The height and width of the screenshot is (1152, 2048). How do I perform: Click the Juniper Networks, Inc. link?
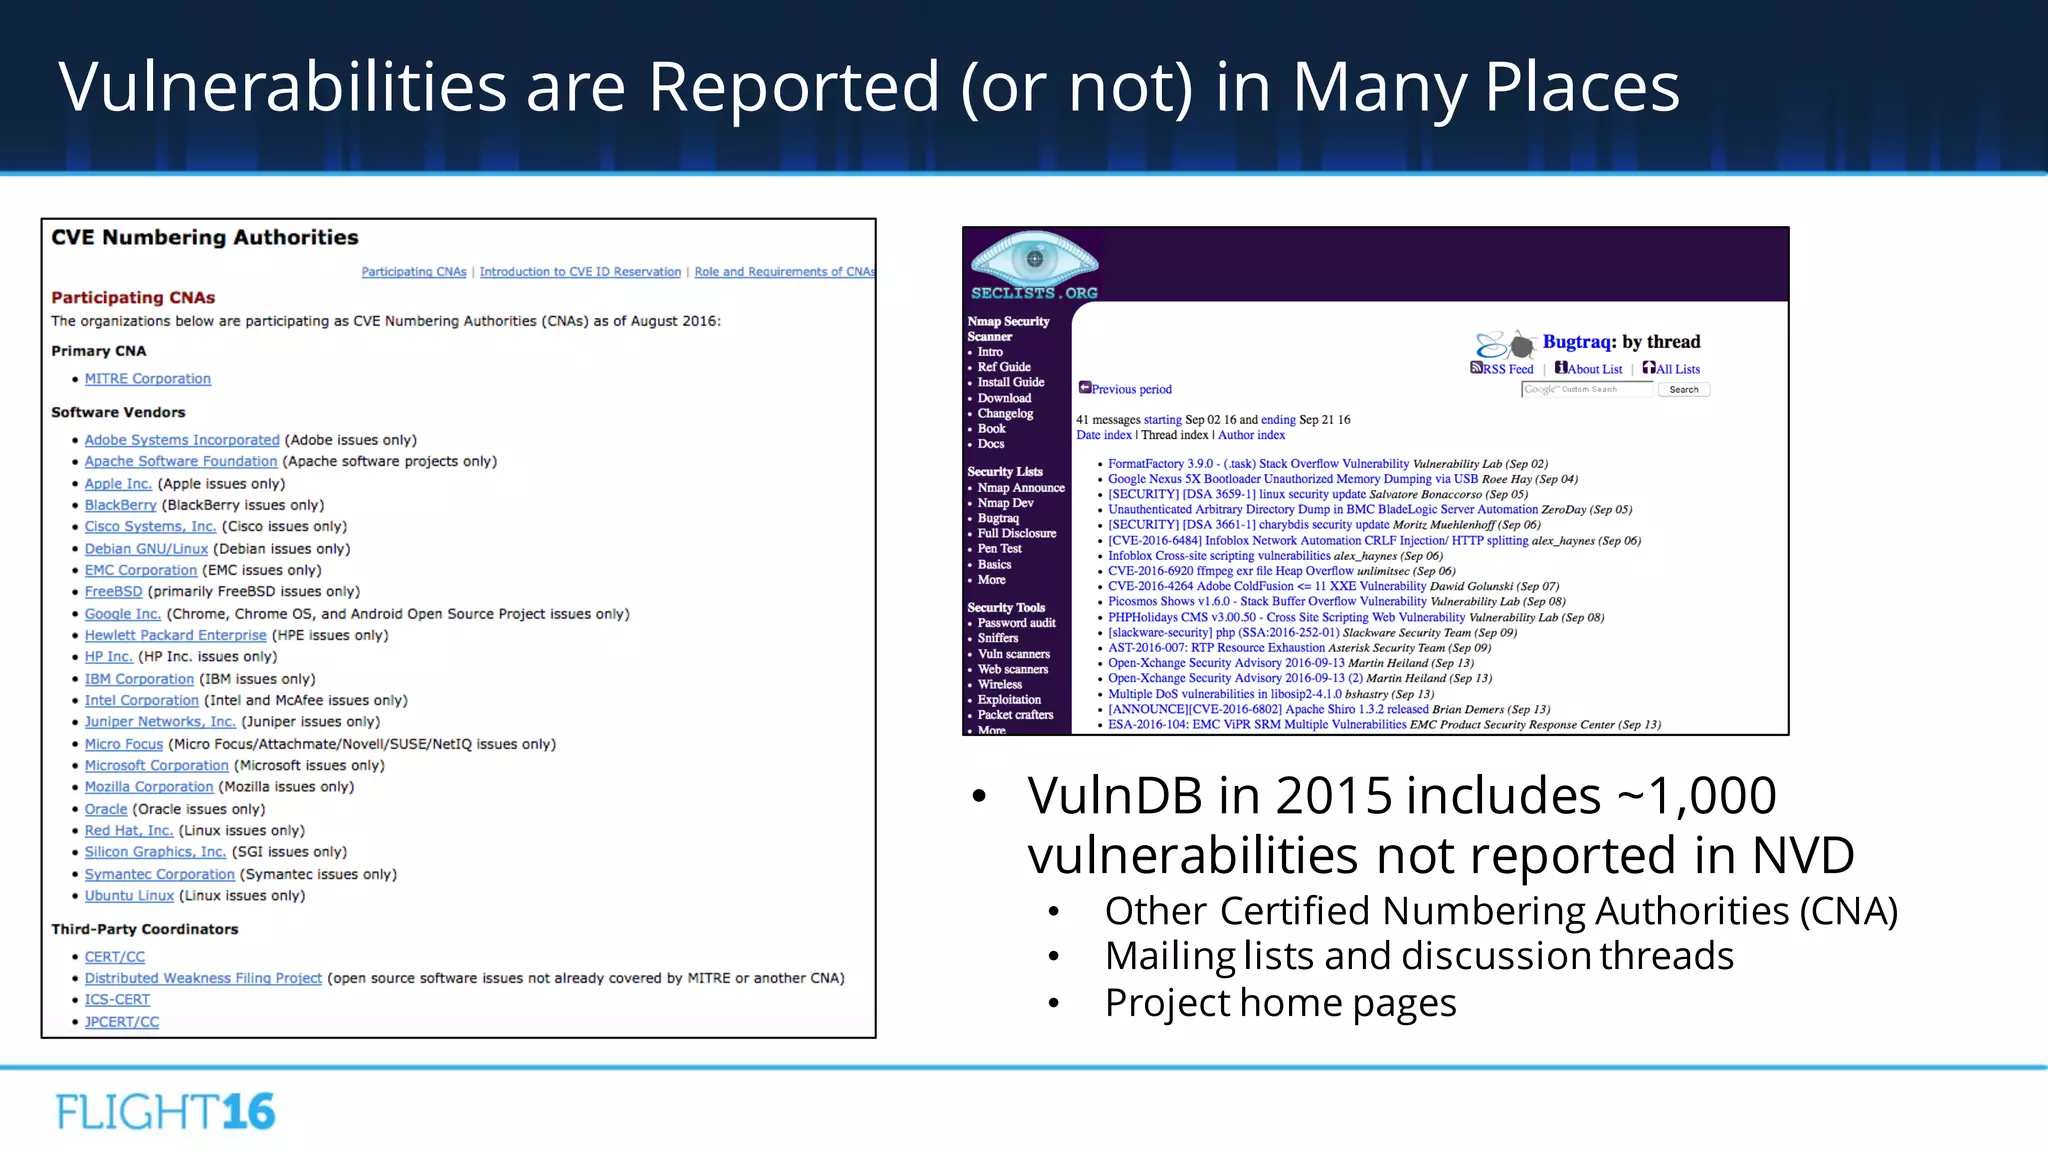[160, 721]
